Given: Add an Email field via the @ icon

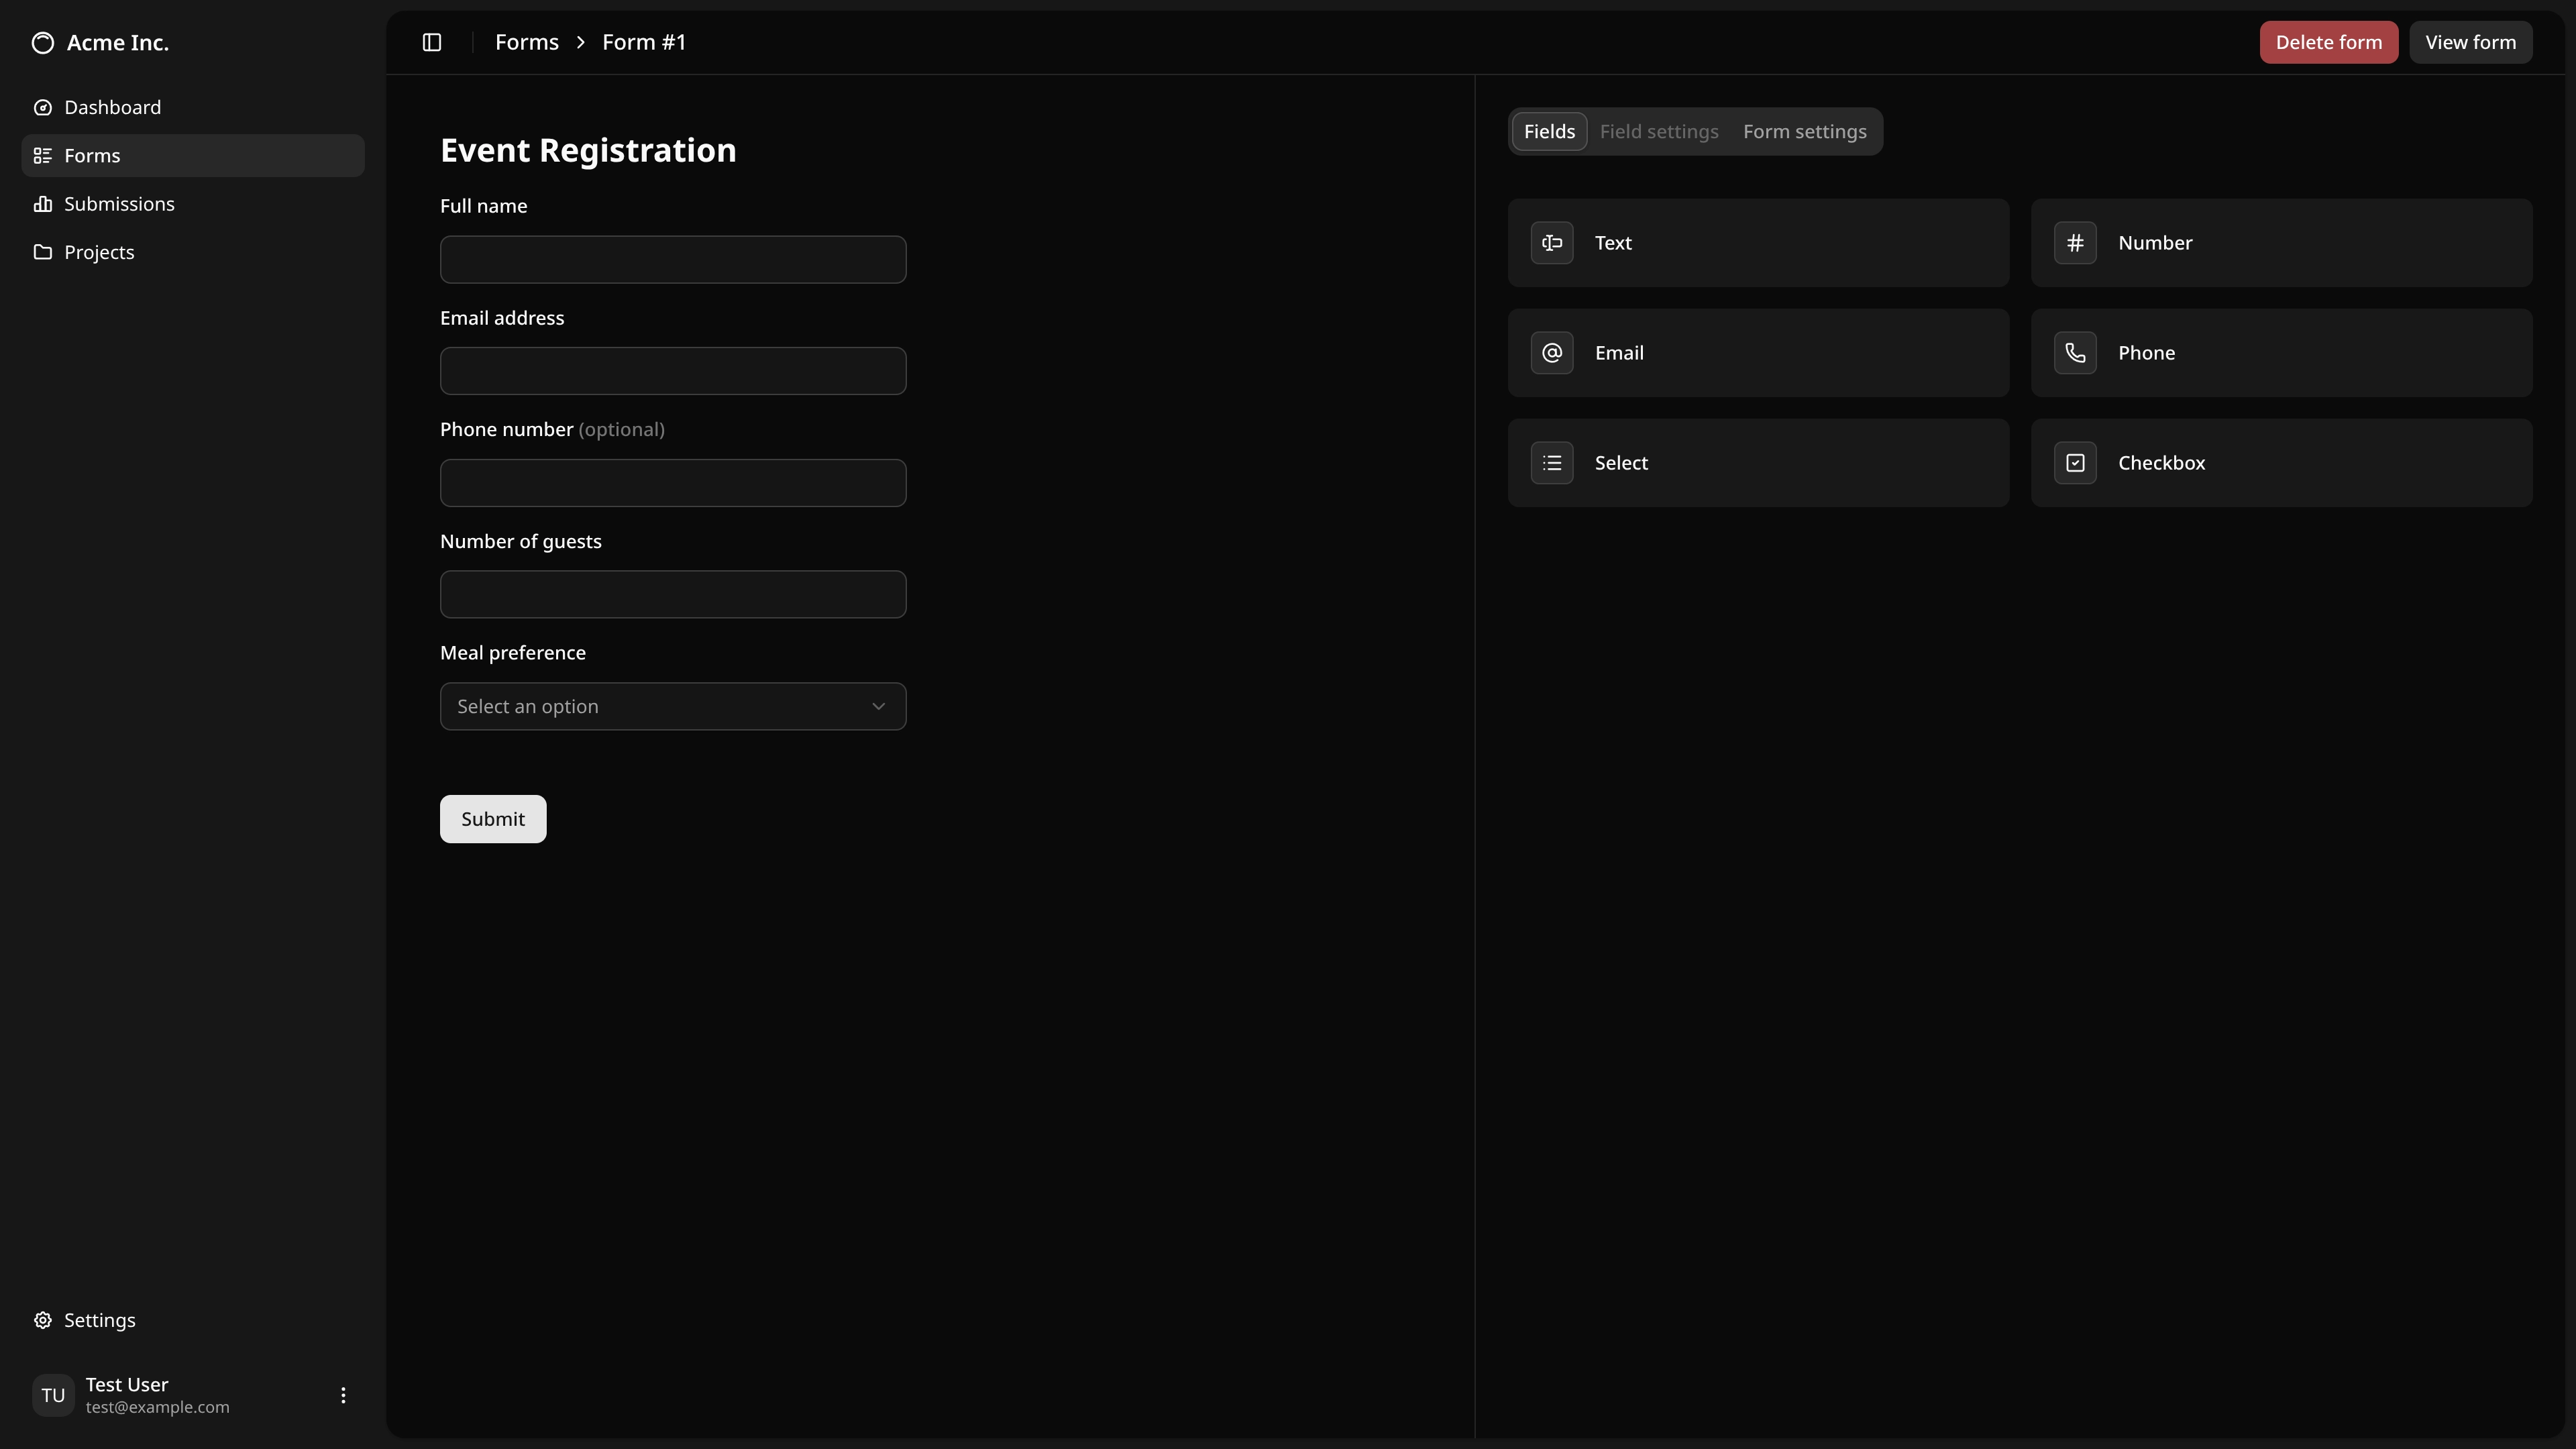Looking at the screenshot, I should tap(1758, 352).
